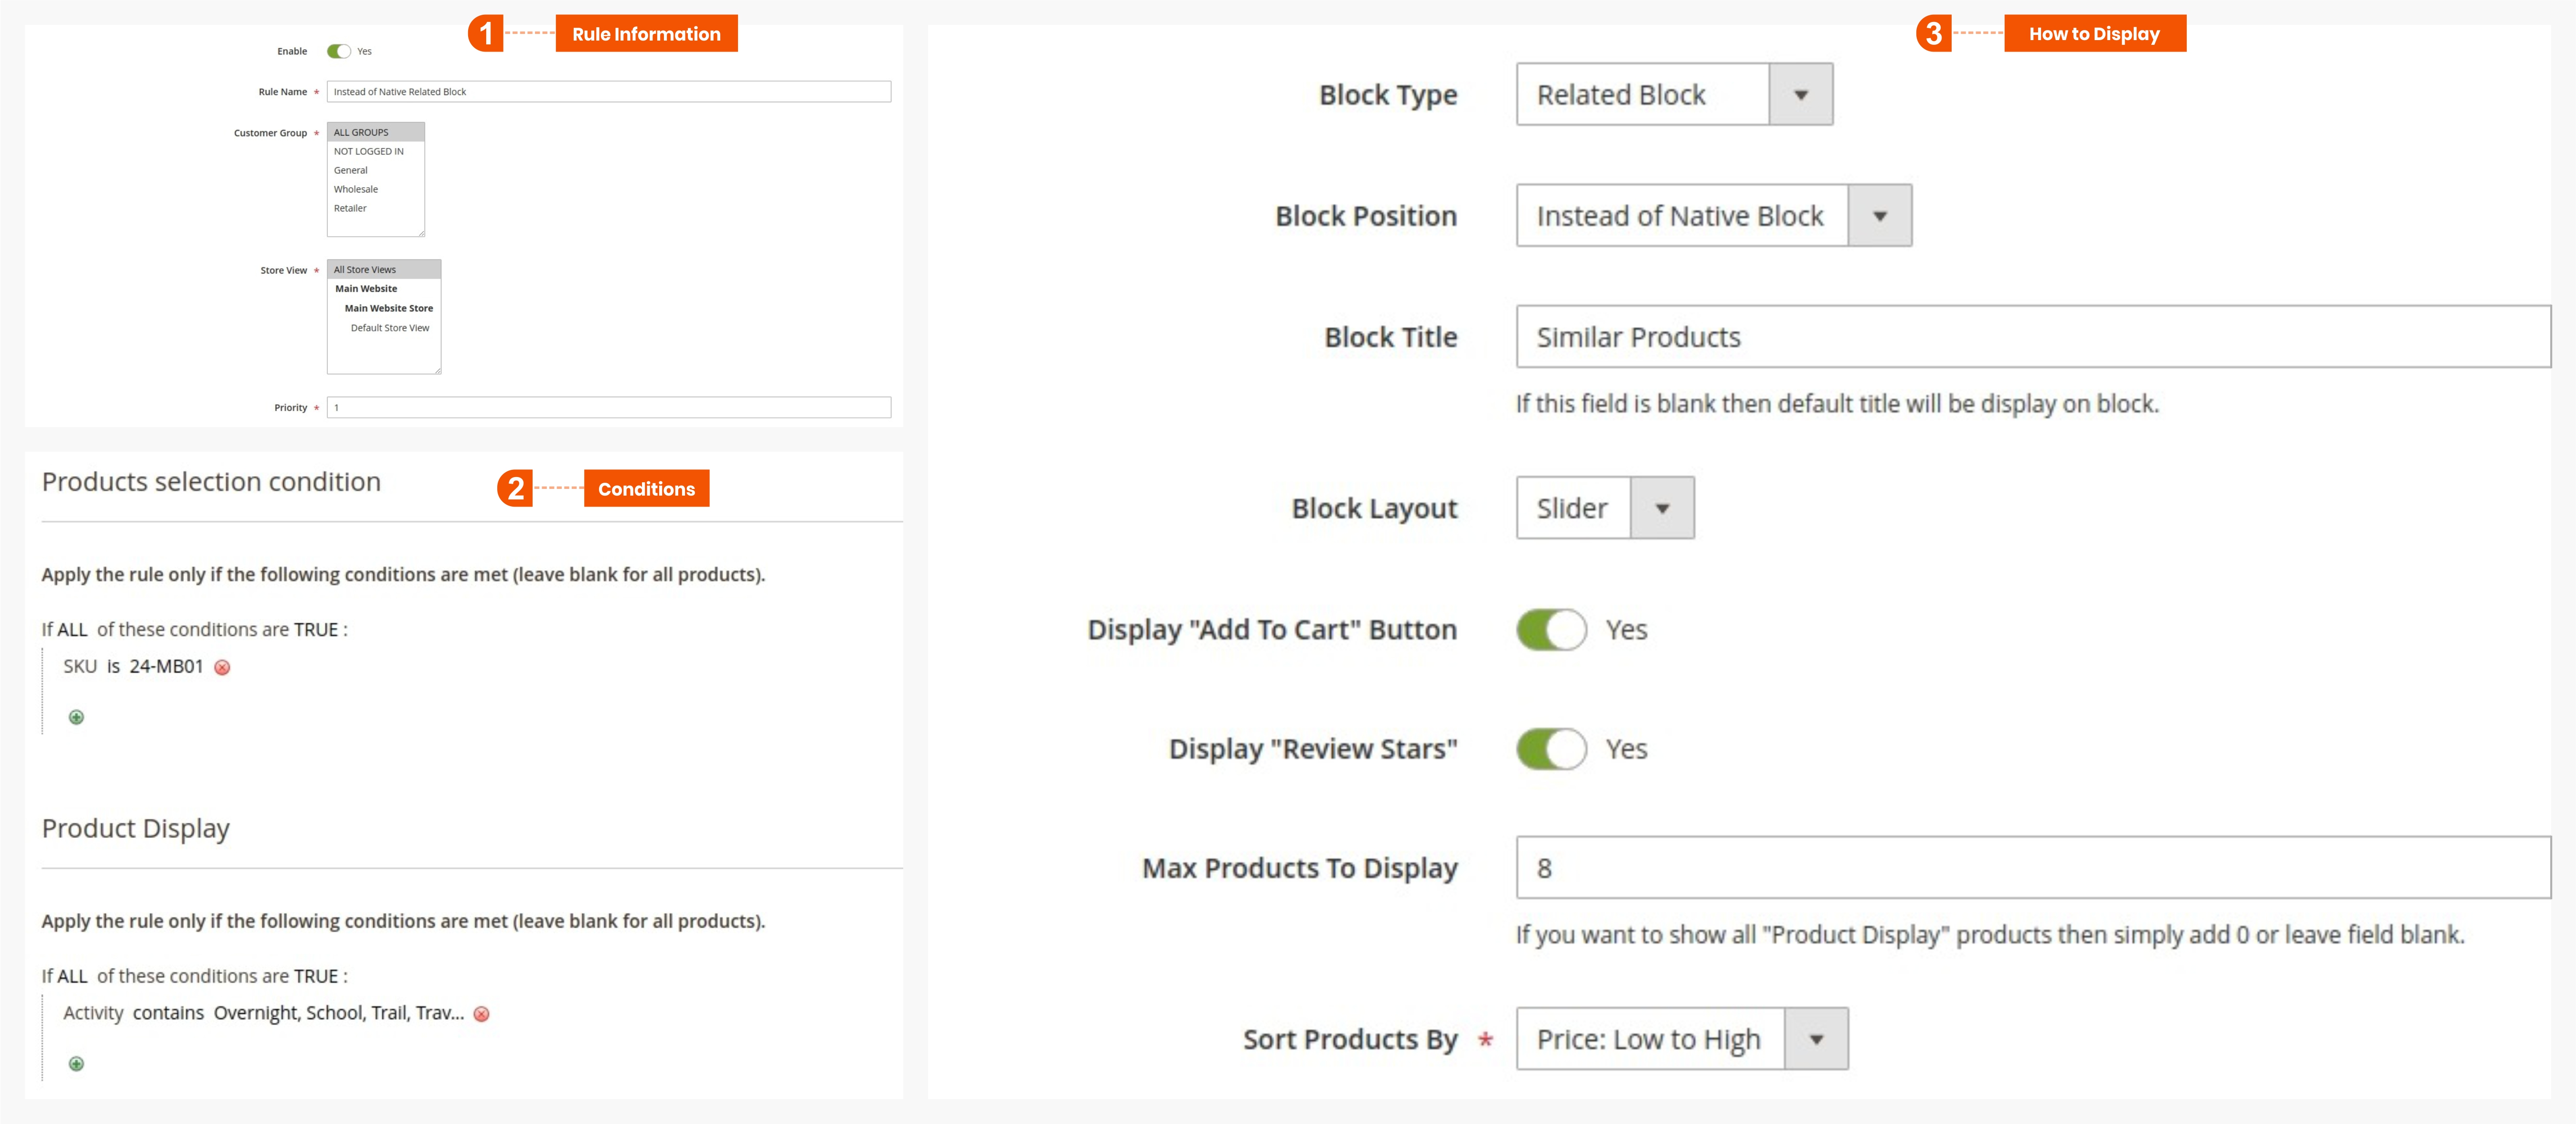The height and width of the screenshot is (1124, 2576).
Task: Click into the Rule Name field
Action: [x=608, y=92]
